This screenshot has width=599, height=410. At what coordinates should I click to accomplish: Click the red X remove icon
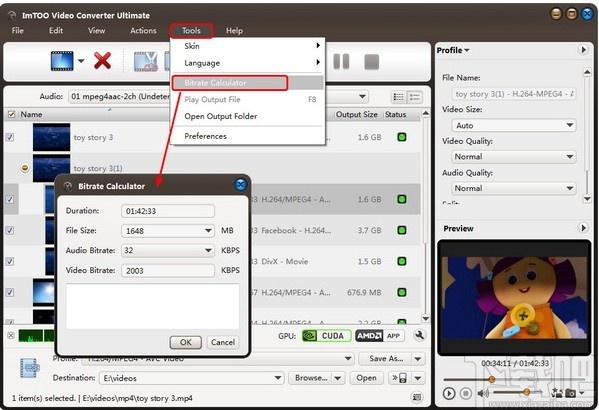pos(102,61)
